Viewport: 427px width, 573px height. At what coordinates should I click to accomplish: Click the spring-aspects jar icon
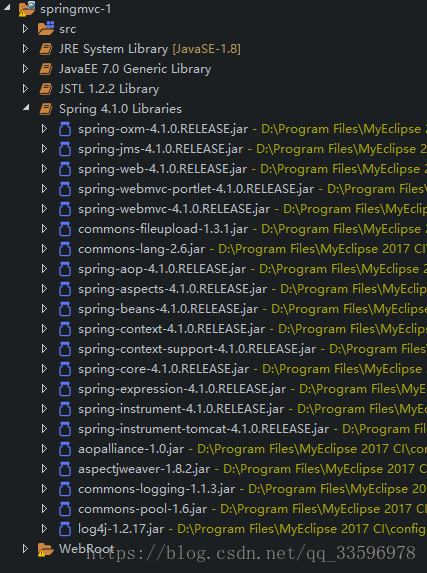pos(65,289)
